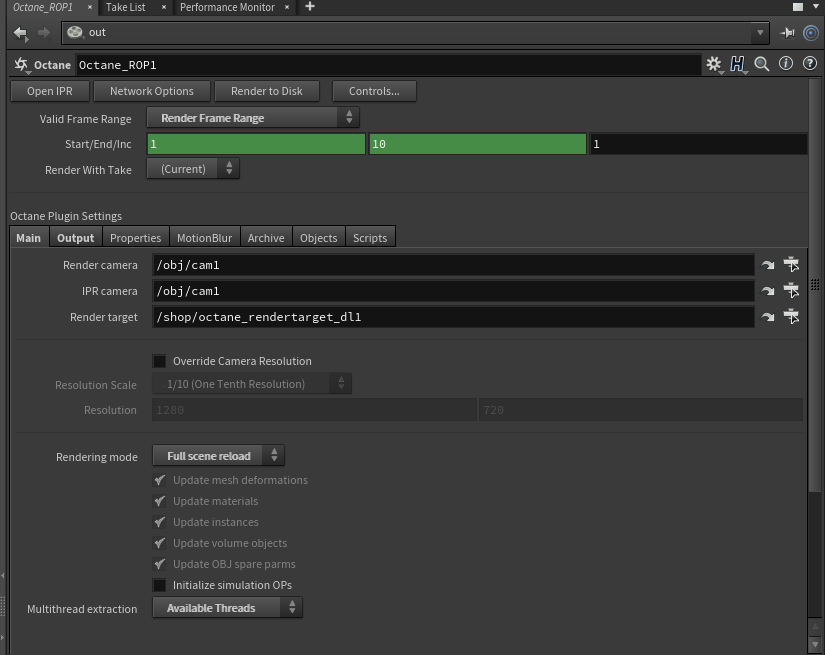Screen dimensions: 825x655
Task: Open the question mark help icon
Action: coord(810,64)
